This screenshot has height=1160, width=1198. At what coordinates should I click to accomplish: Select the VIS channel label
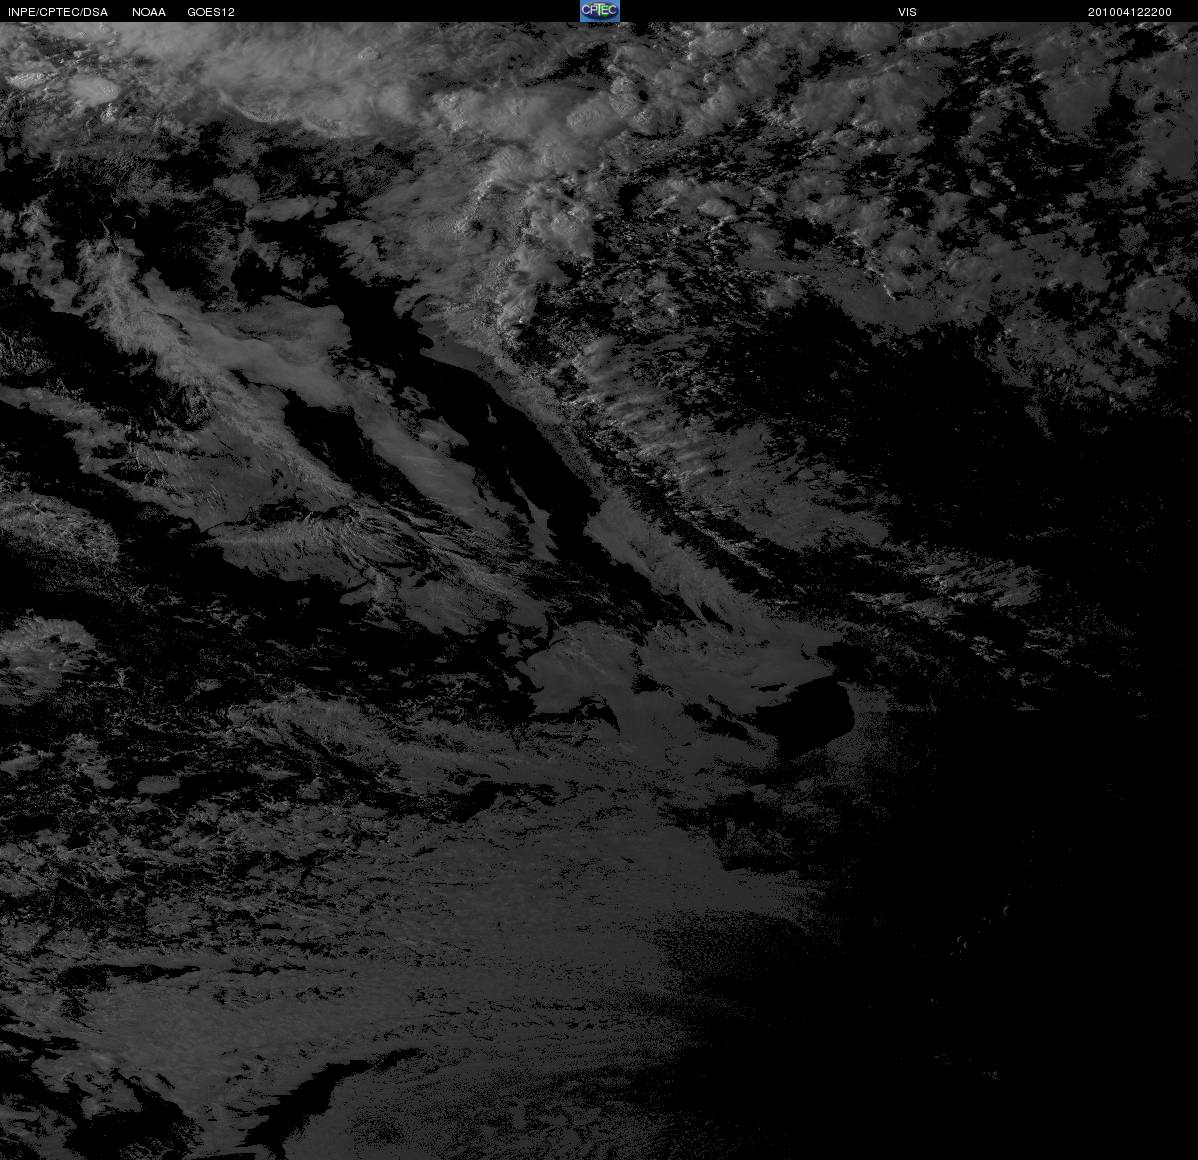[907, 12]
